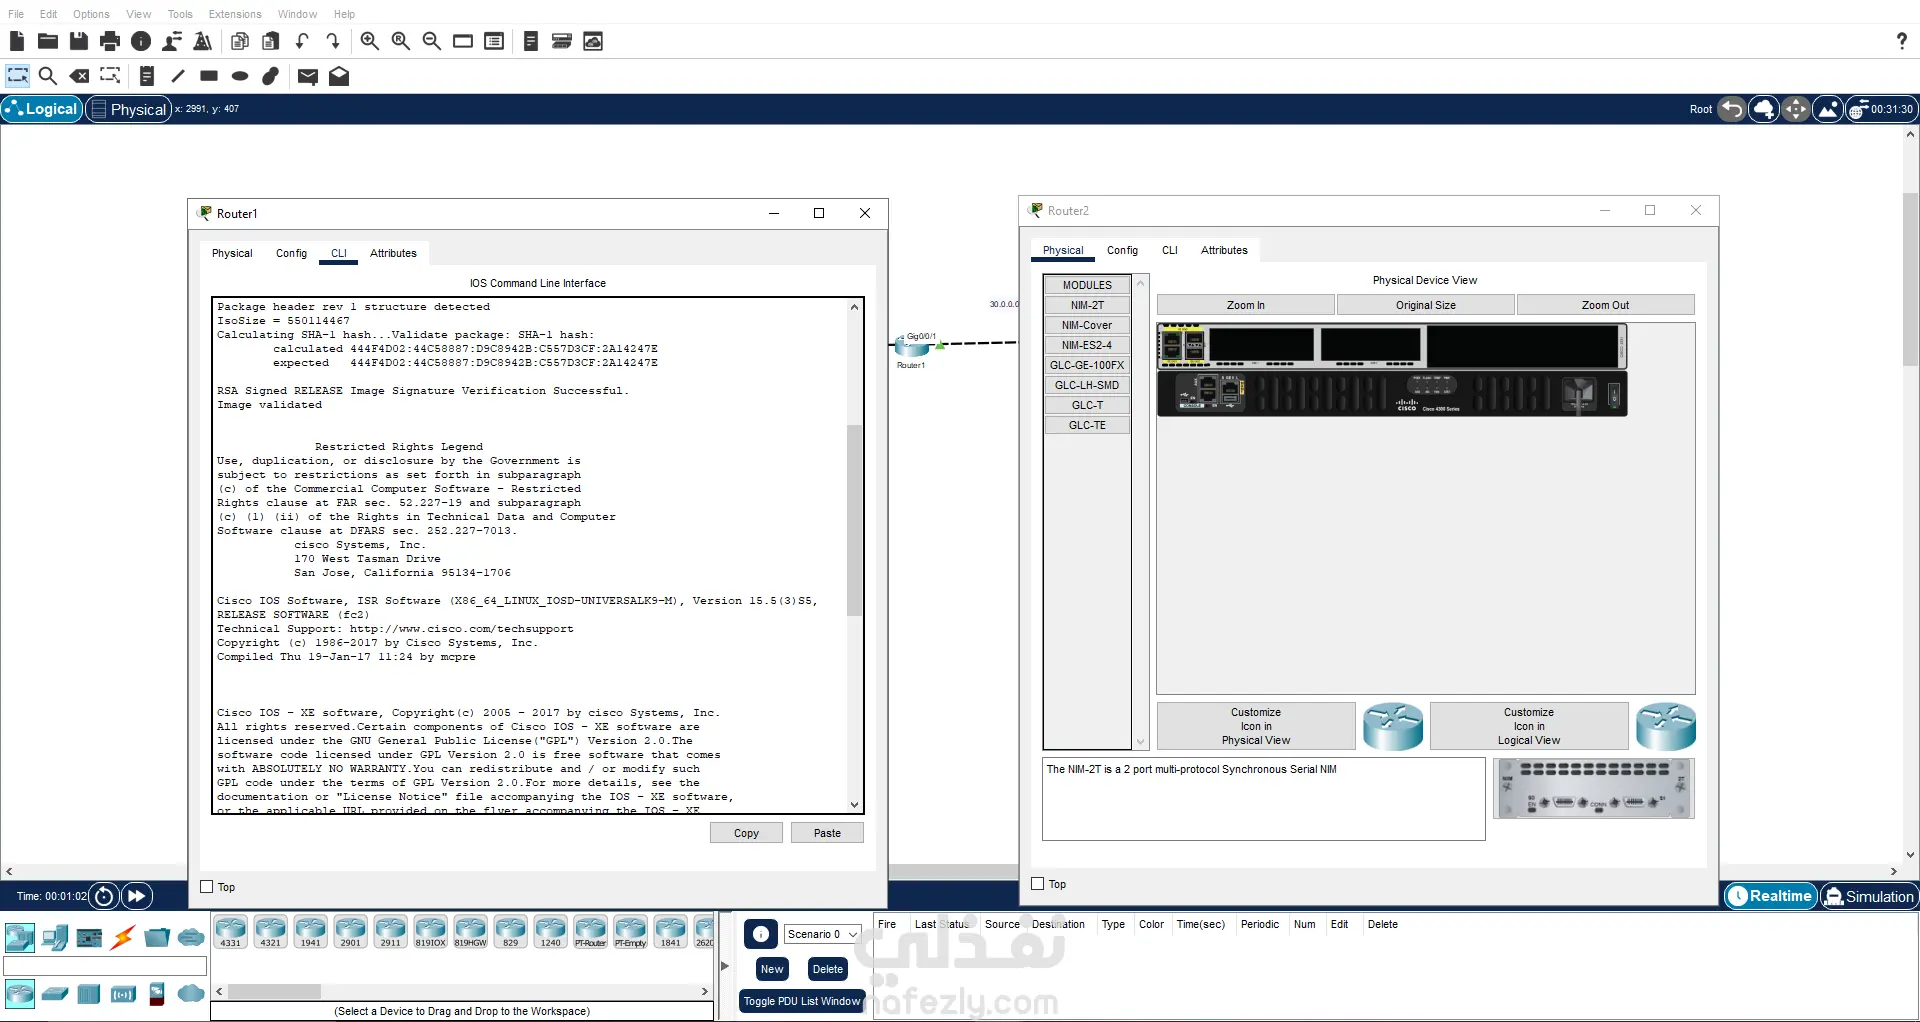This screenshot has height=1022, width=1920.
Task: Click the NIM-2T module preview image
Action: pyautogui.click(x=1594, y=788)
